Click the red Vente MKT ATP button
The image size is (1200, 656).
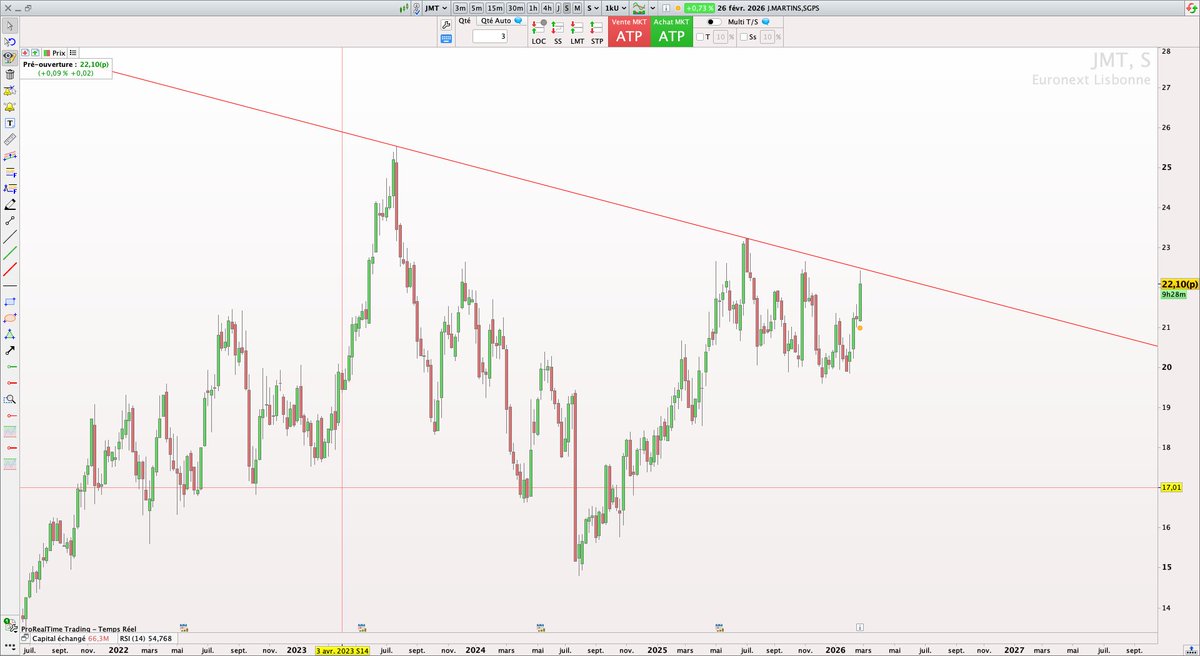628,31
